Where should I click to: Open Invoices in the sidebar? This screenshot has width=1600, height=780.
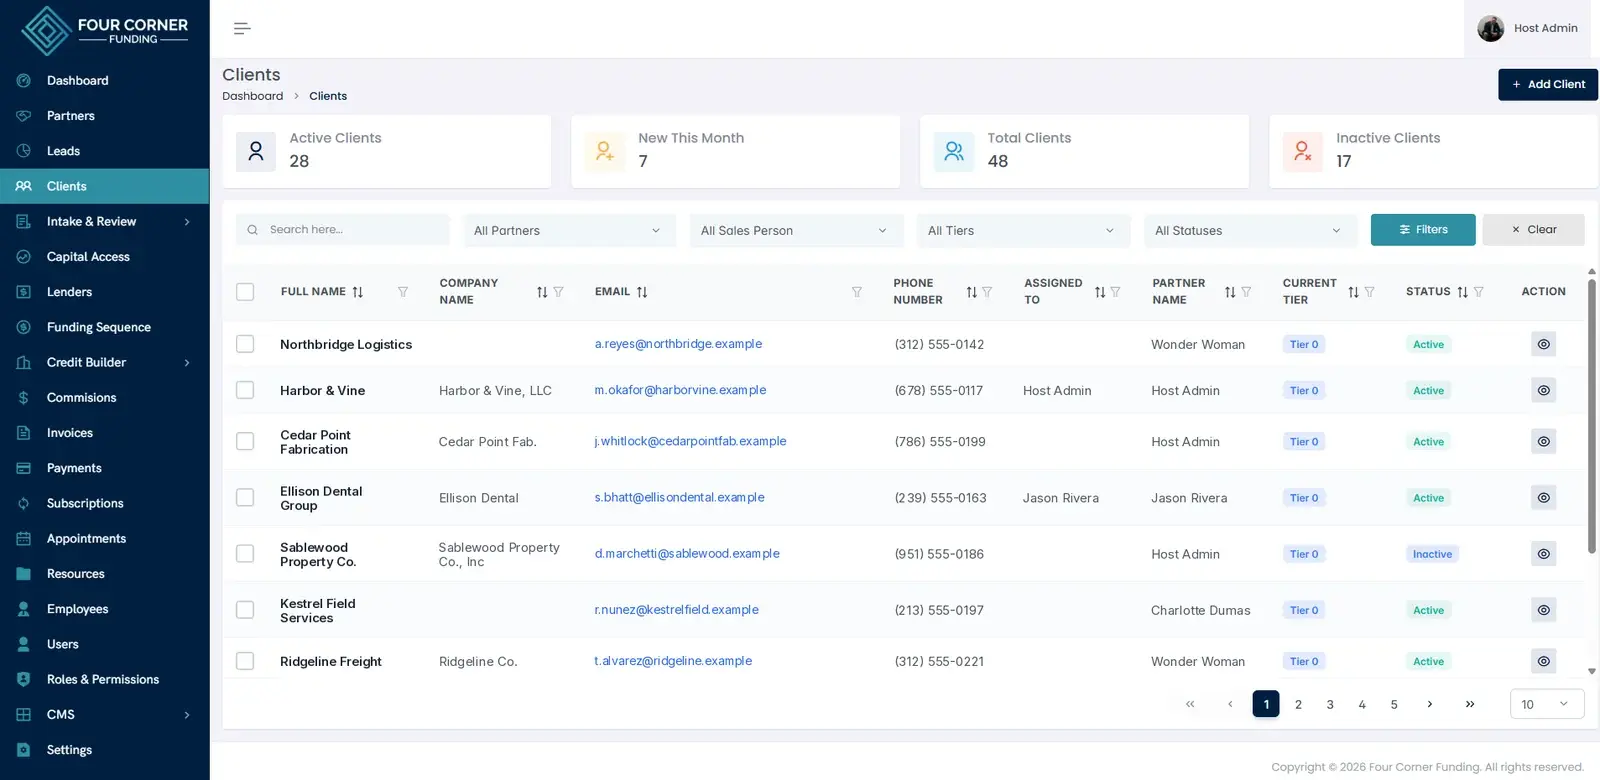(x=104, y=433)
